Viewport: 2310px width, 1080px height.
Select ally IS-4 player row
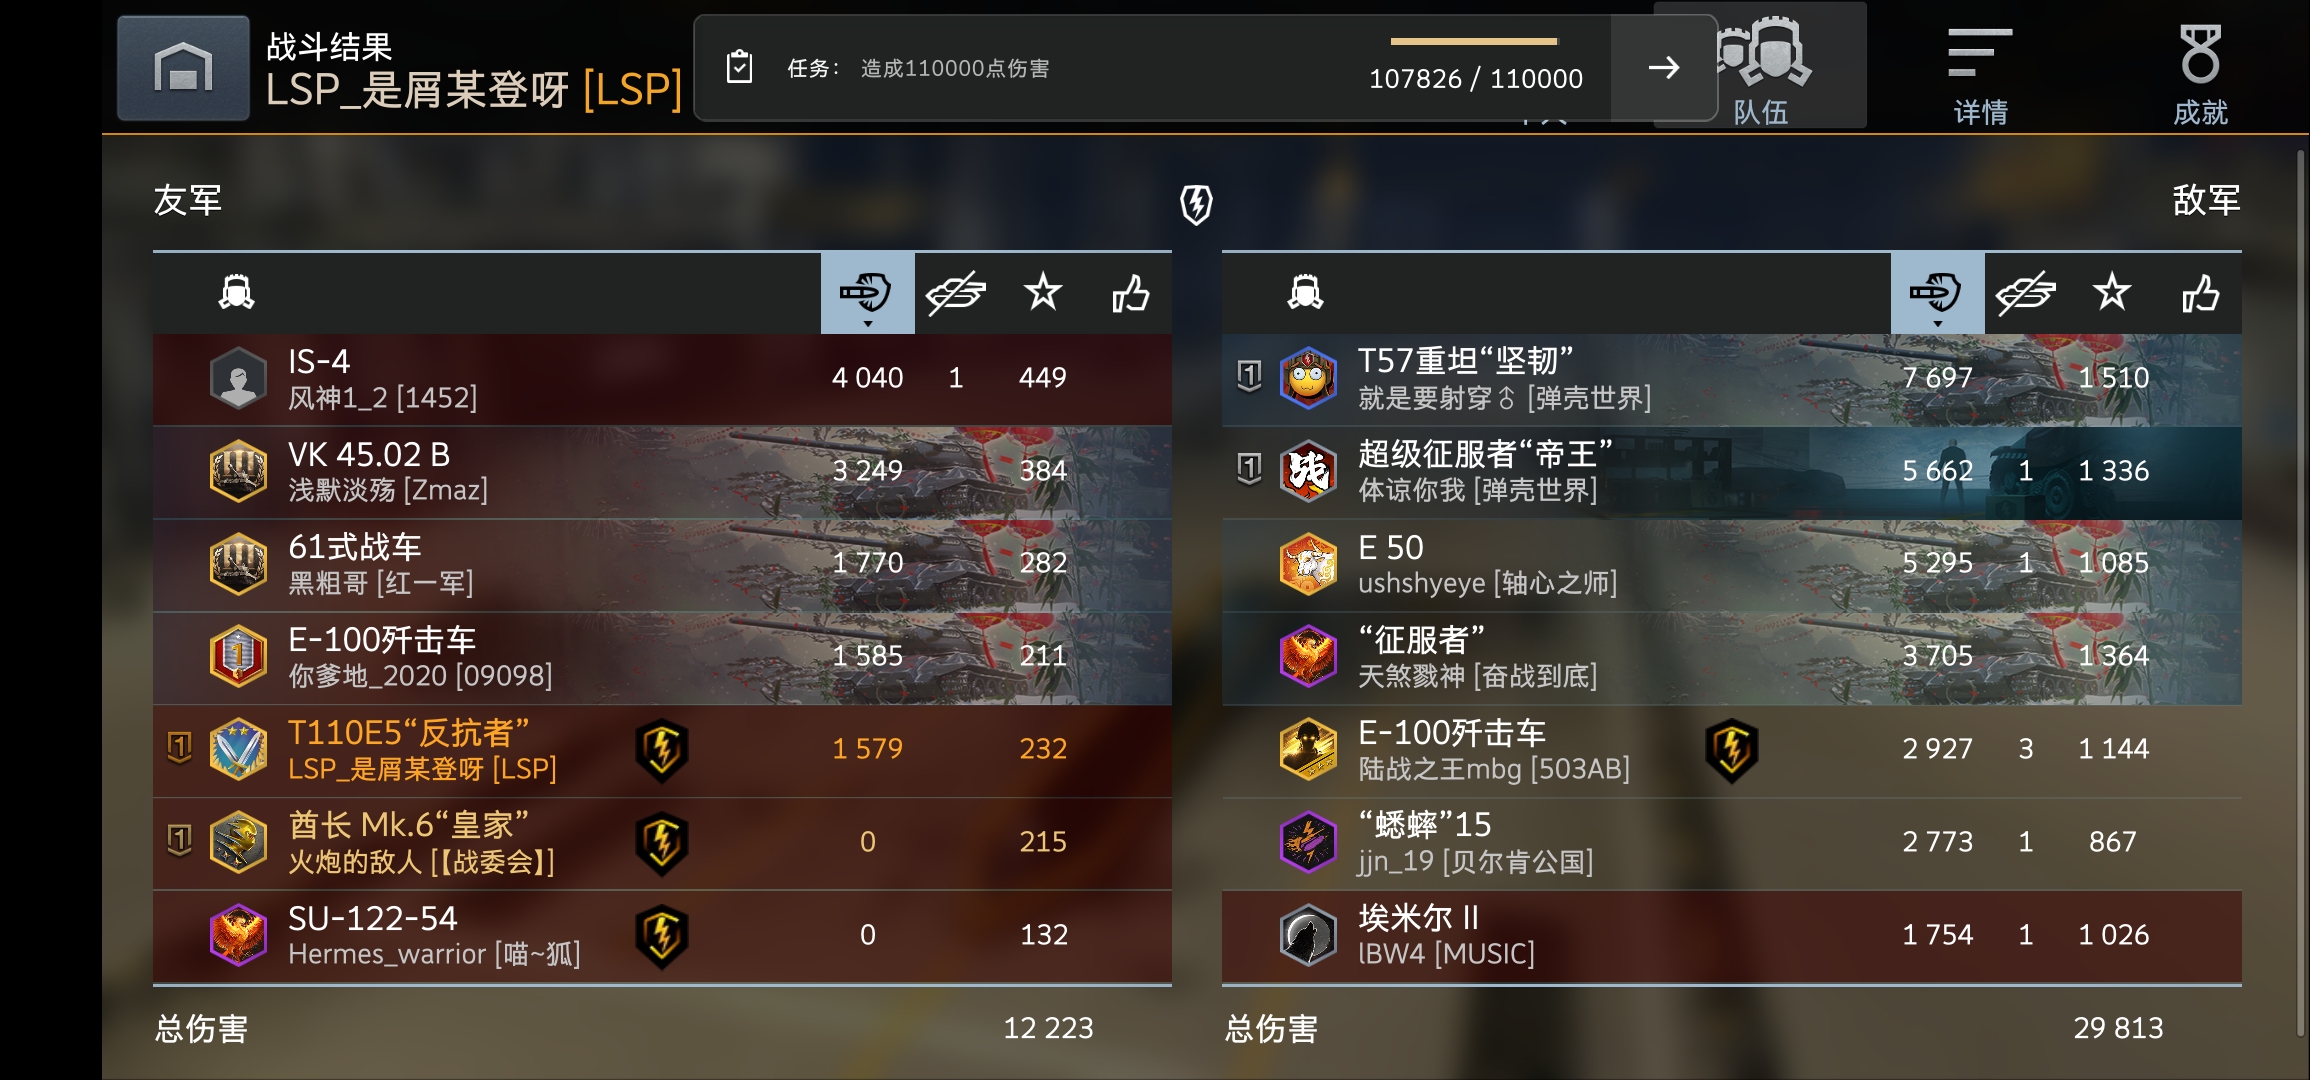click(662, 379)
